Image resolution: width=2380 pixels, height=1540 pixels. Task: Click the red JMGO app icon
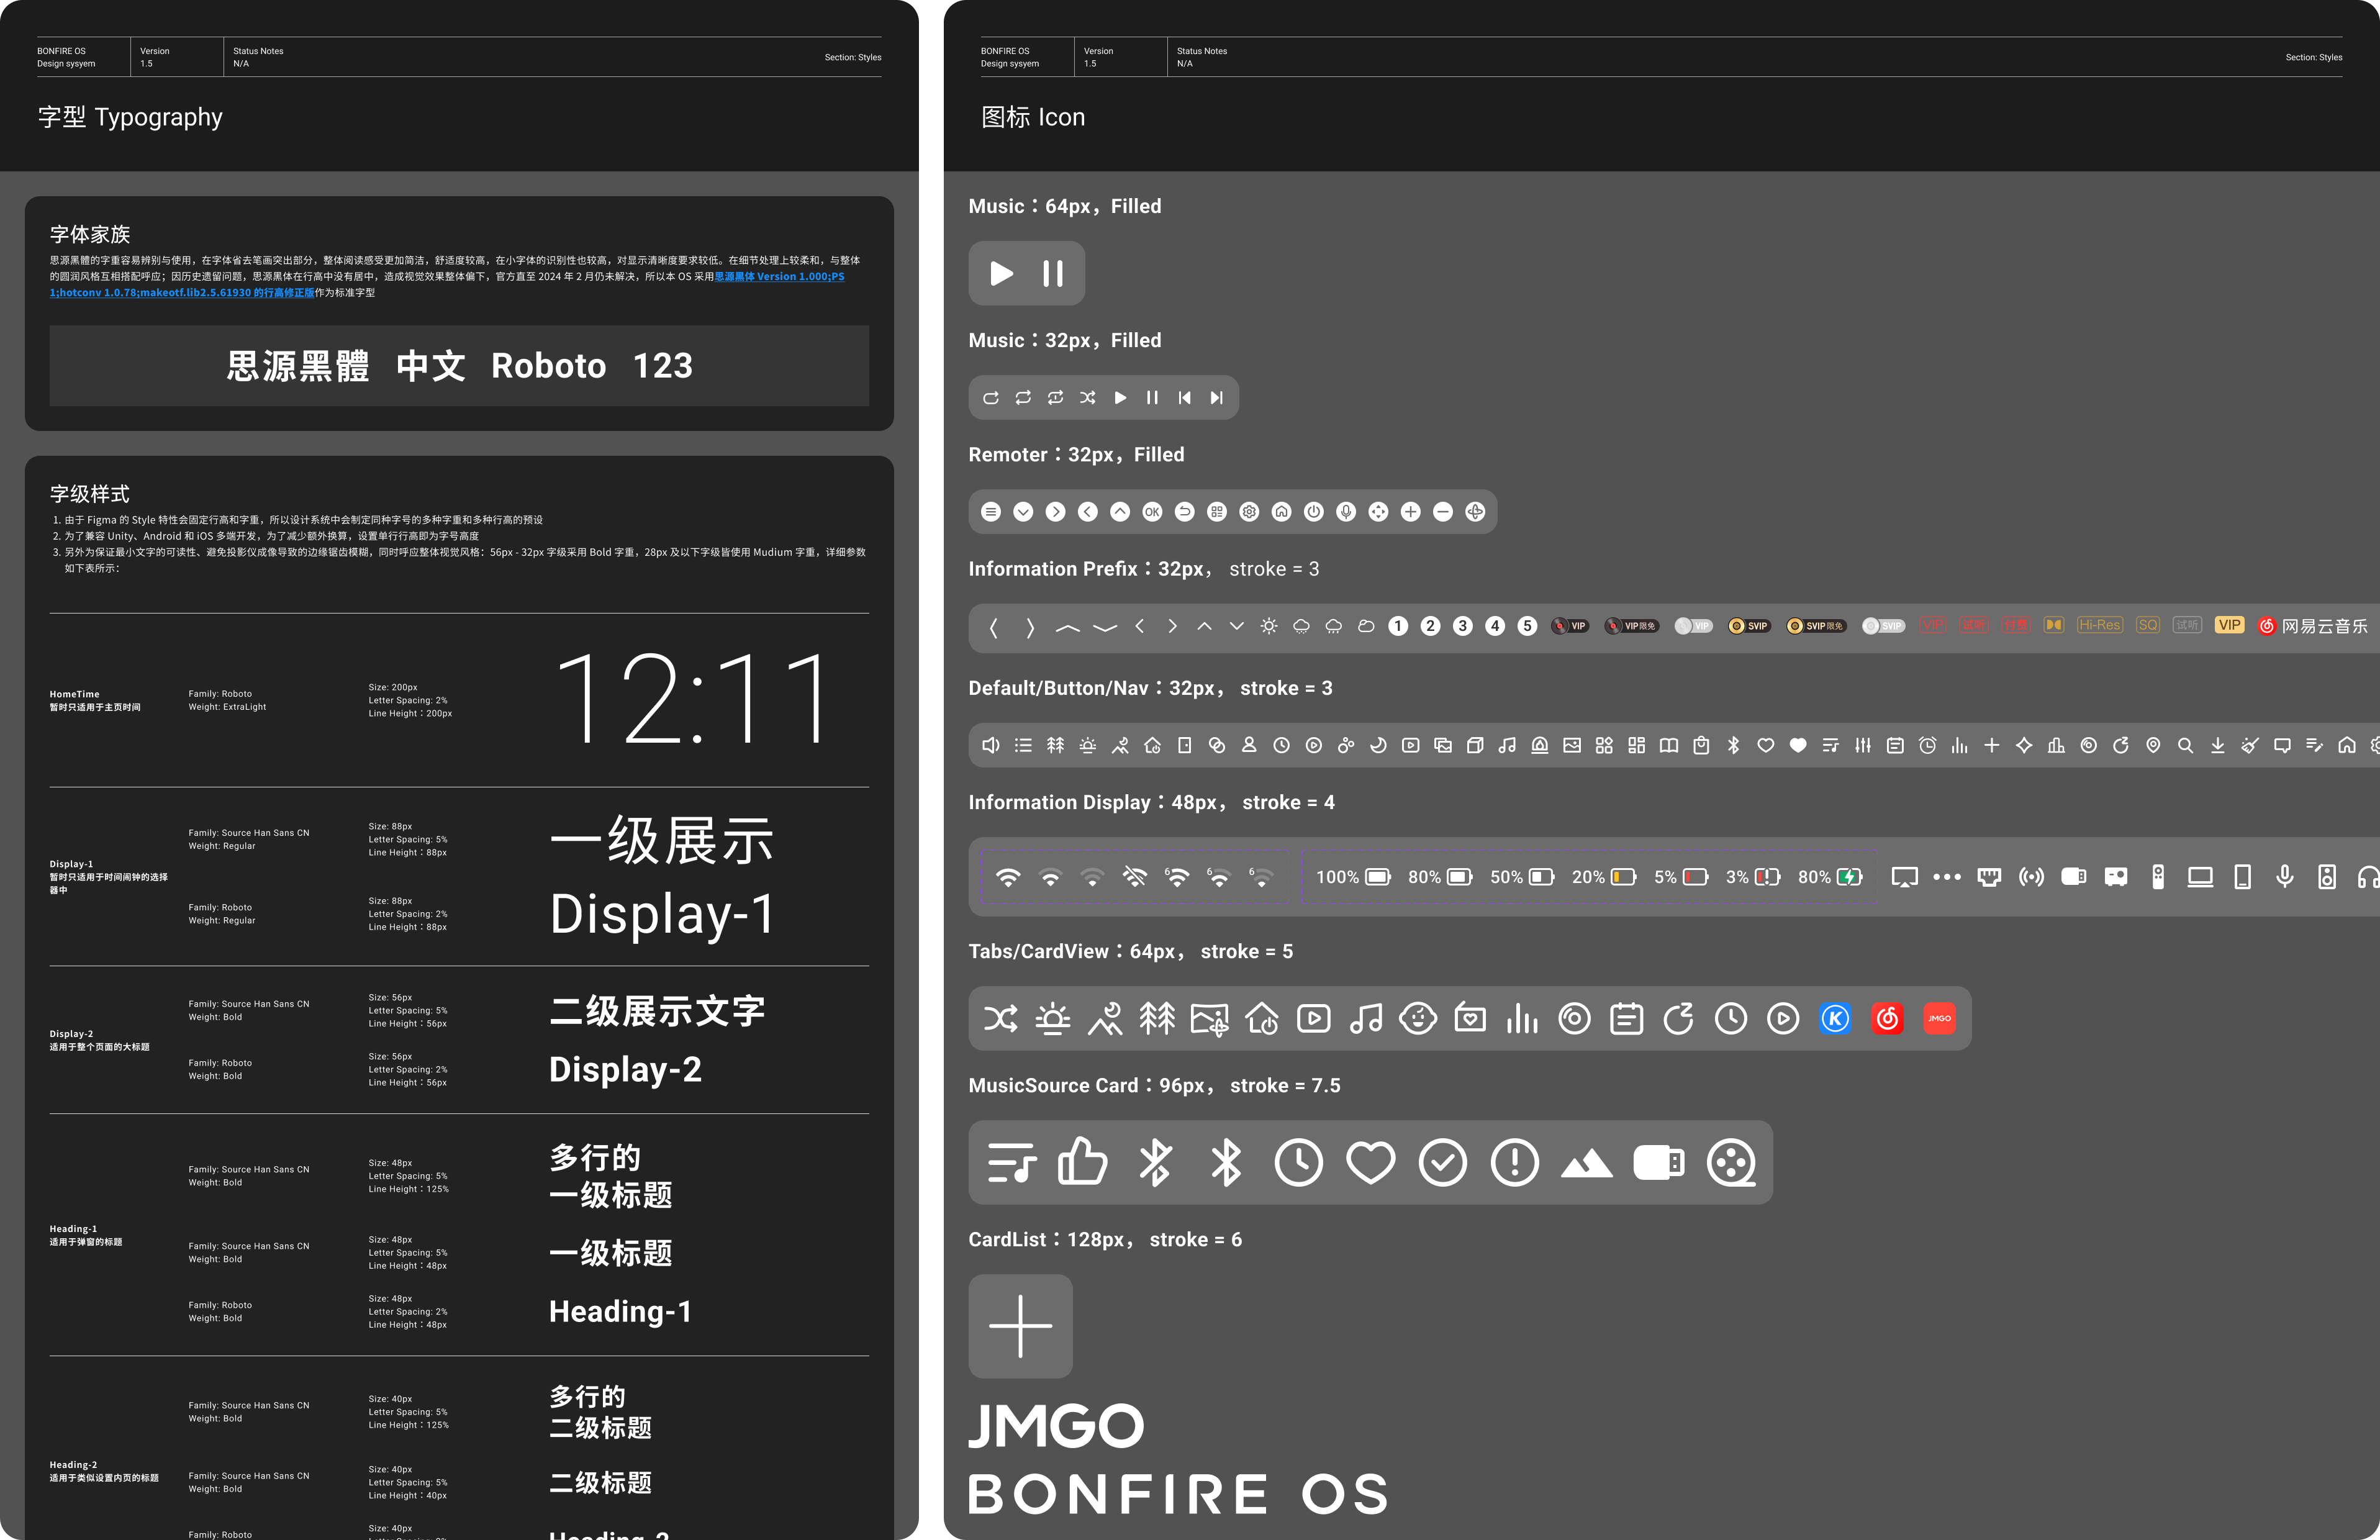(x=1939, y=1018)
